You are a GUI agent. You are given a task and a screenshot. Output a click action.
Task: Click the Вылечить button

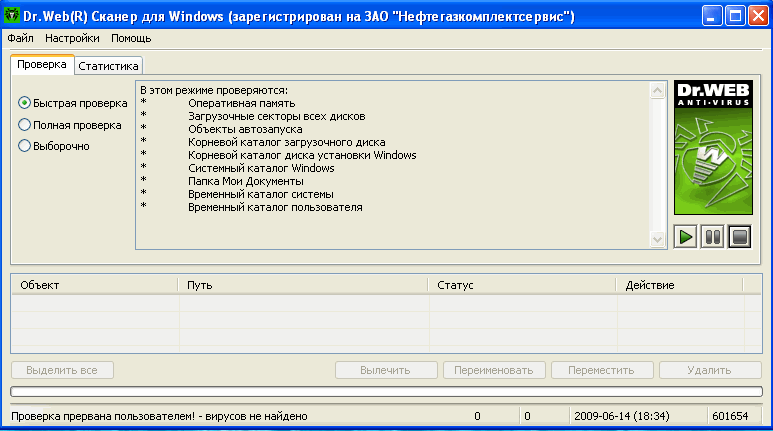click(x=386, y=370)
